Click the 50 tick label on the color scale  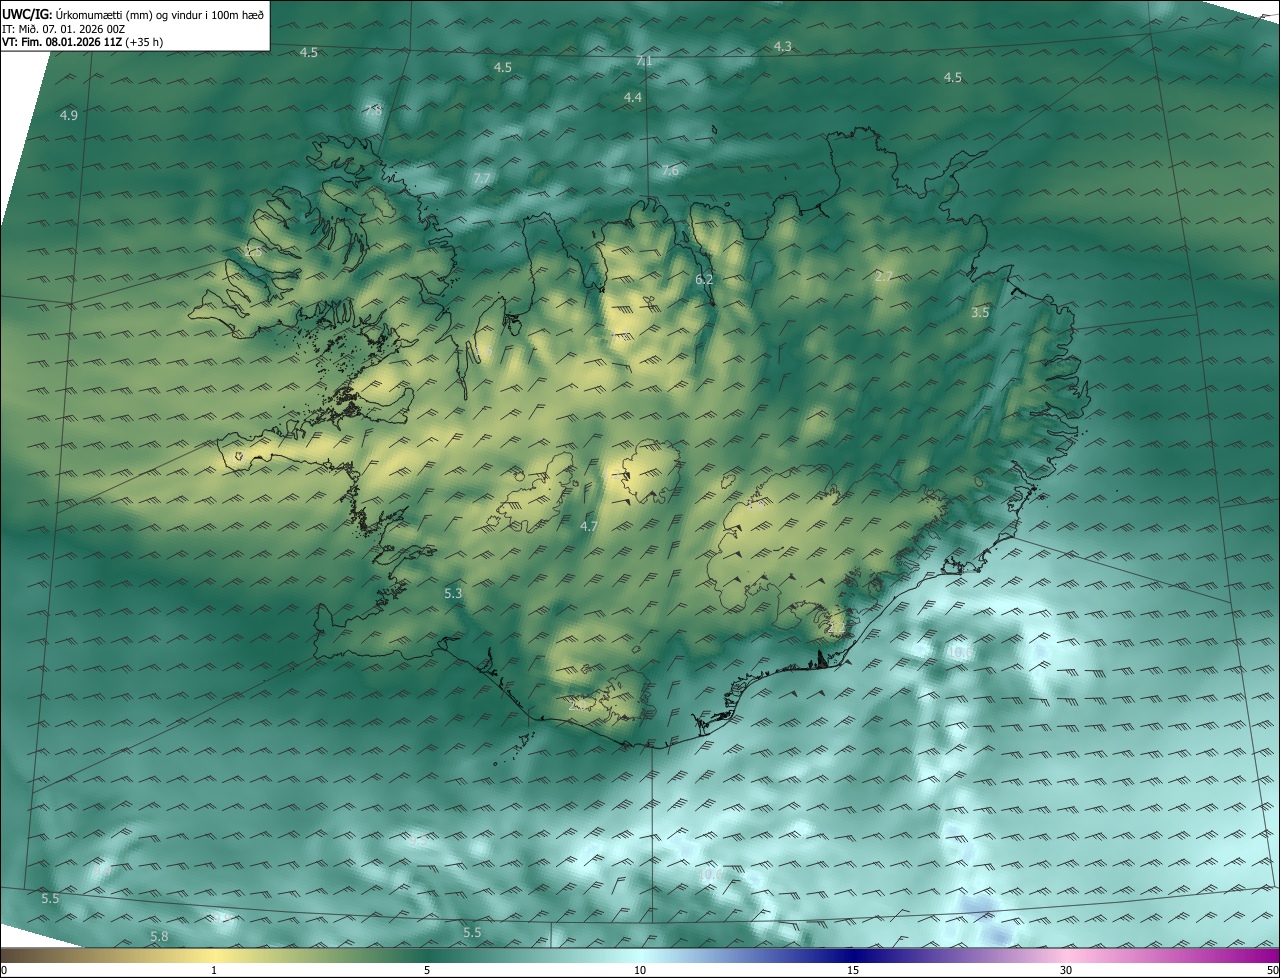(x=1272, y=970)
